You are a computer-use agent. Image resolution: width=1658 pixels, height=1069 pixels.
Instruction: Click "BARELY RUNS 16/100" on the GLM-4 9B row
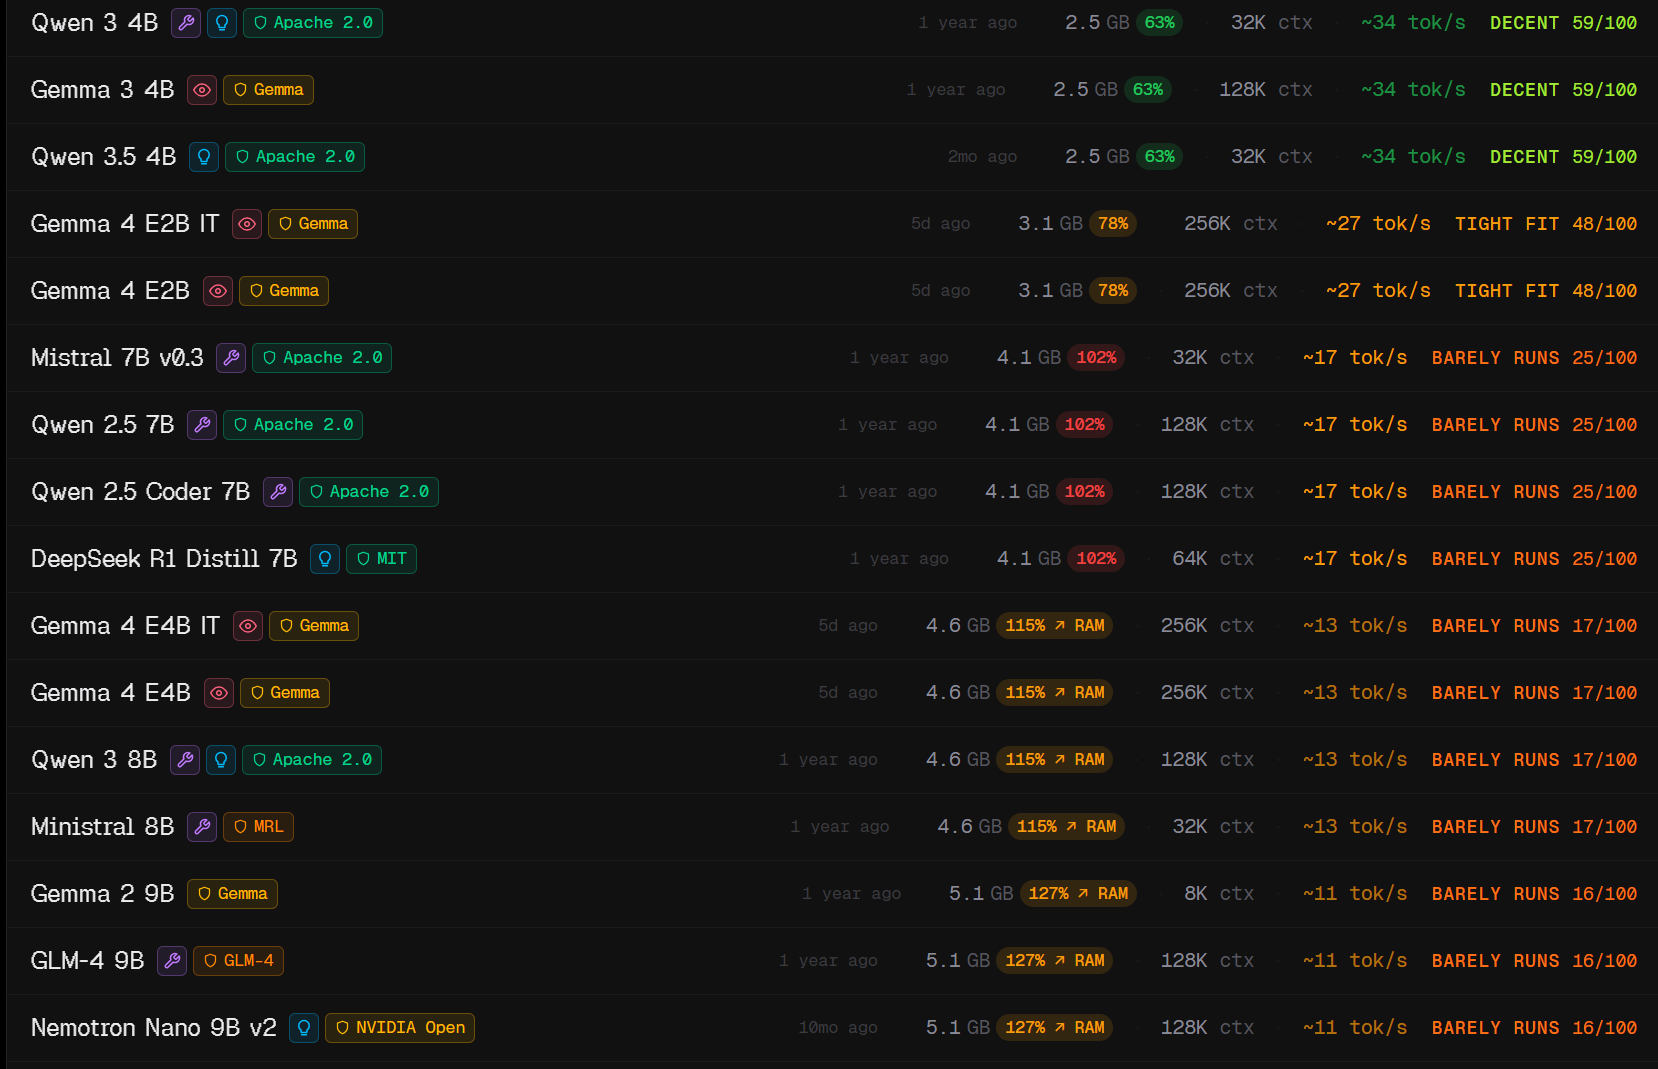pos(1535,961)
